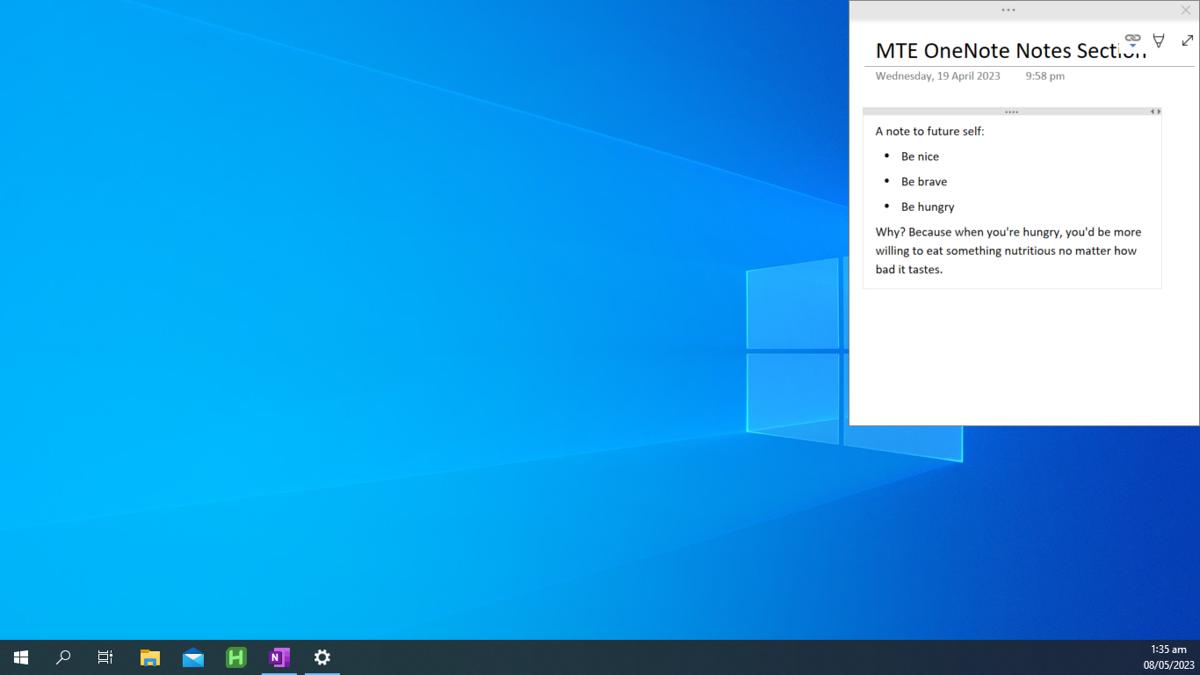This screenshot has height=675, width=1200.
Task: Open File Explorer from the taskbar
Action: pos(150,657)
